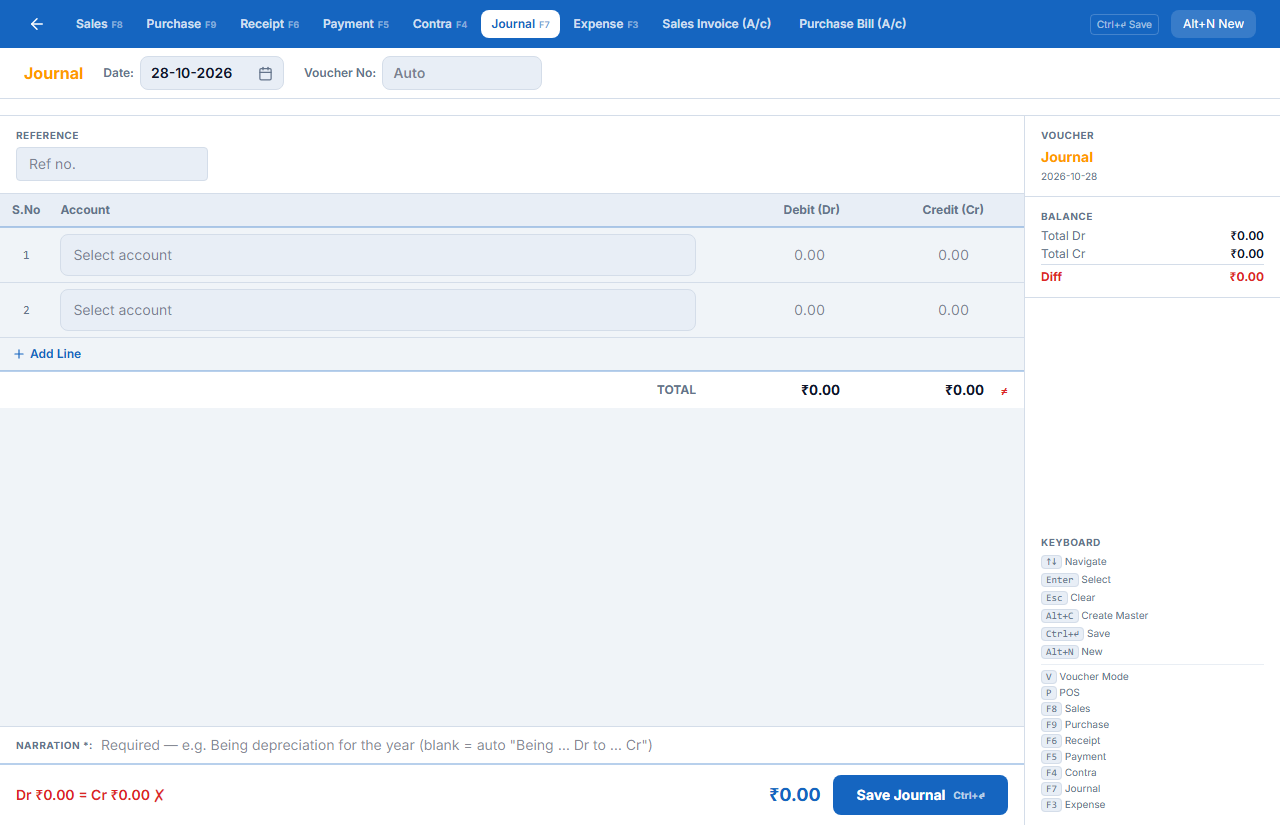Screen dimensions: 1280x825
Task: Click Create Master in the keyboard list
Action: pyautogui.click(x=1095, y=616)
